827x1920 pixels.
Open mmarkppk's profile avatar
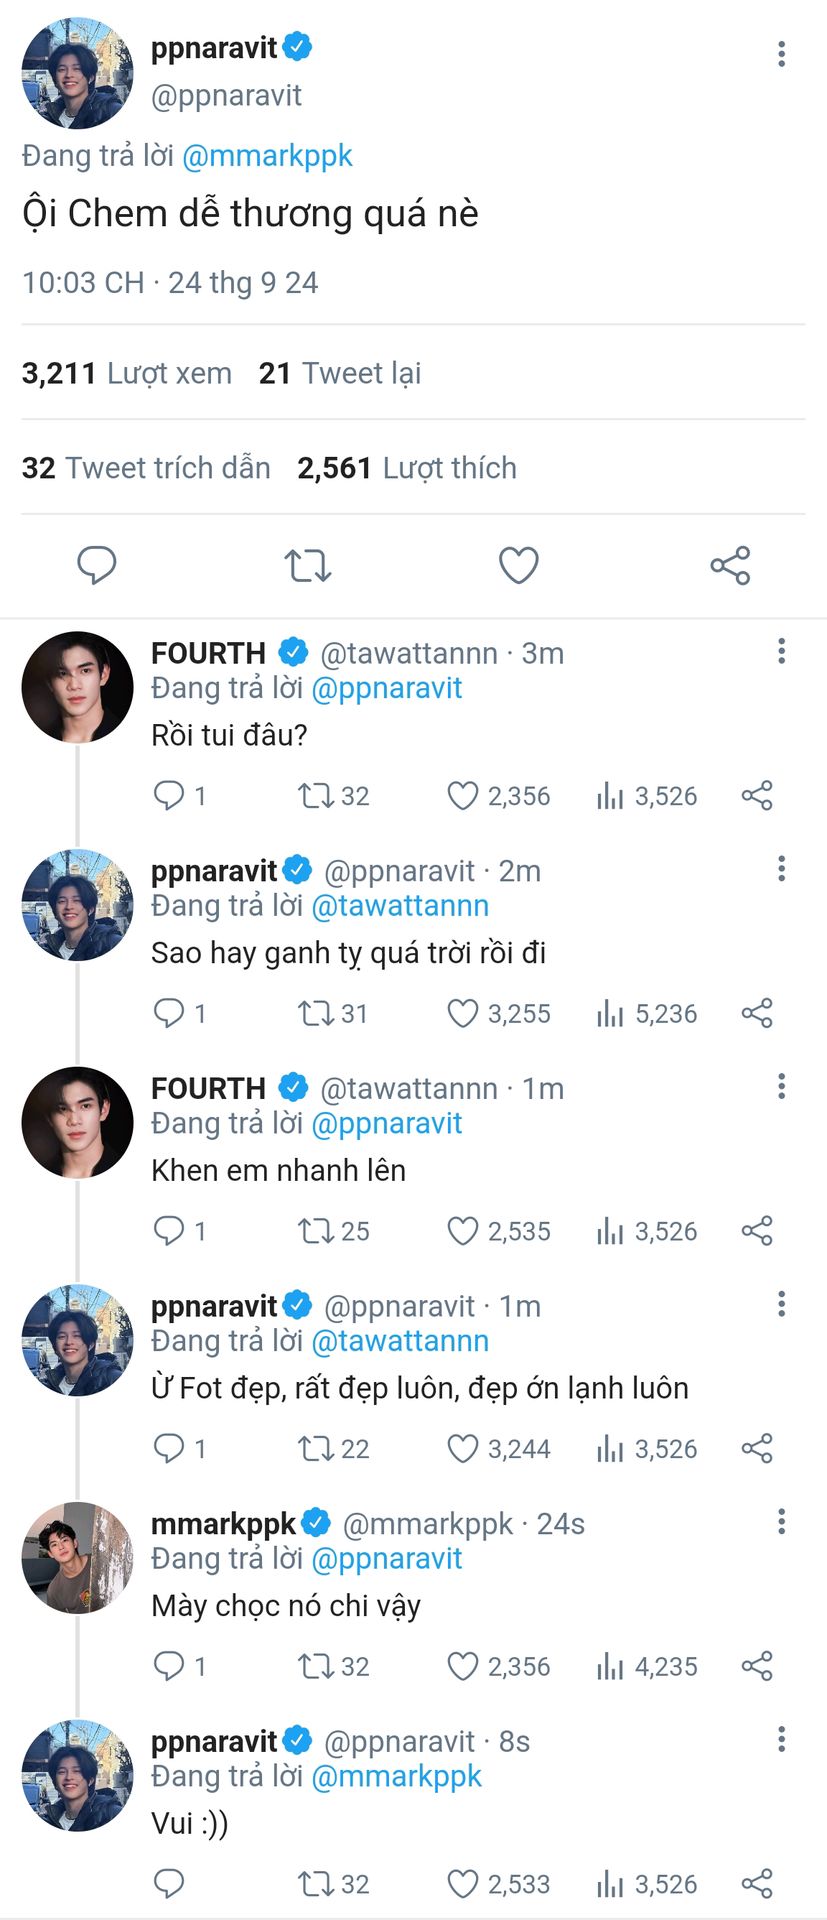[x=77, y=1557]
